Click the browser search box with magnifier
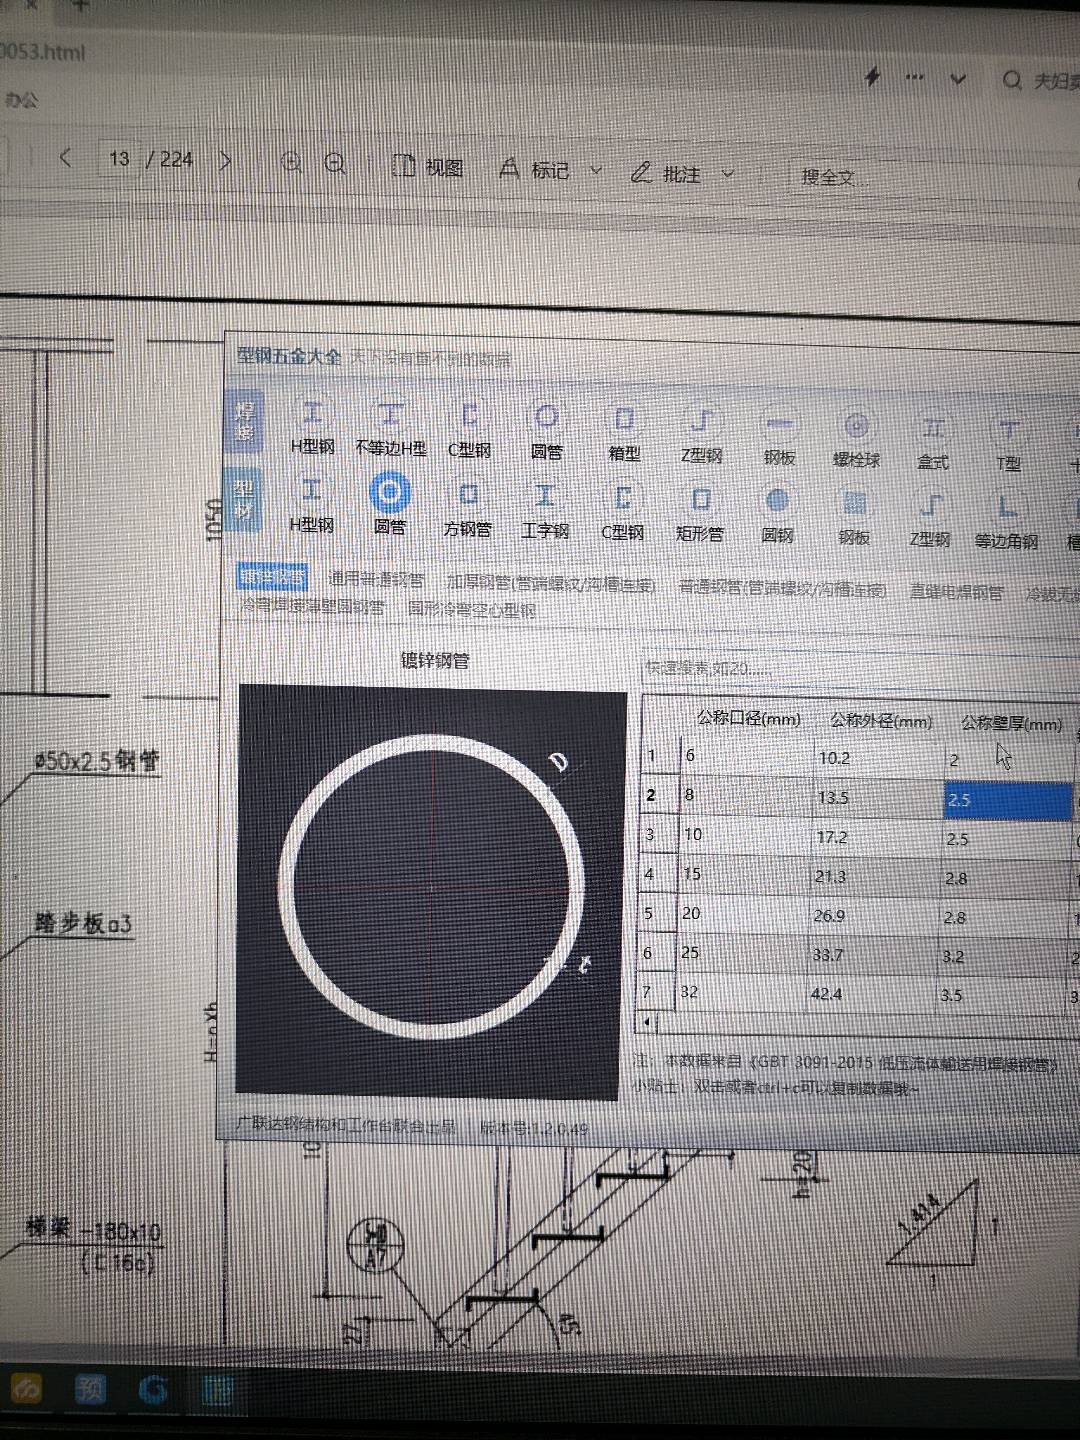This screenshot has height=1440, width=1080. 1041,80
